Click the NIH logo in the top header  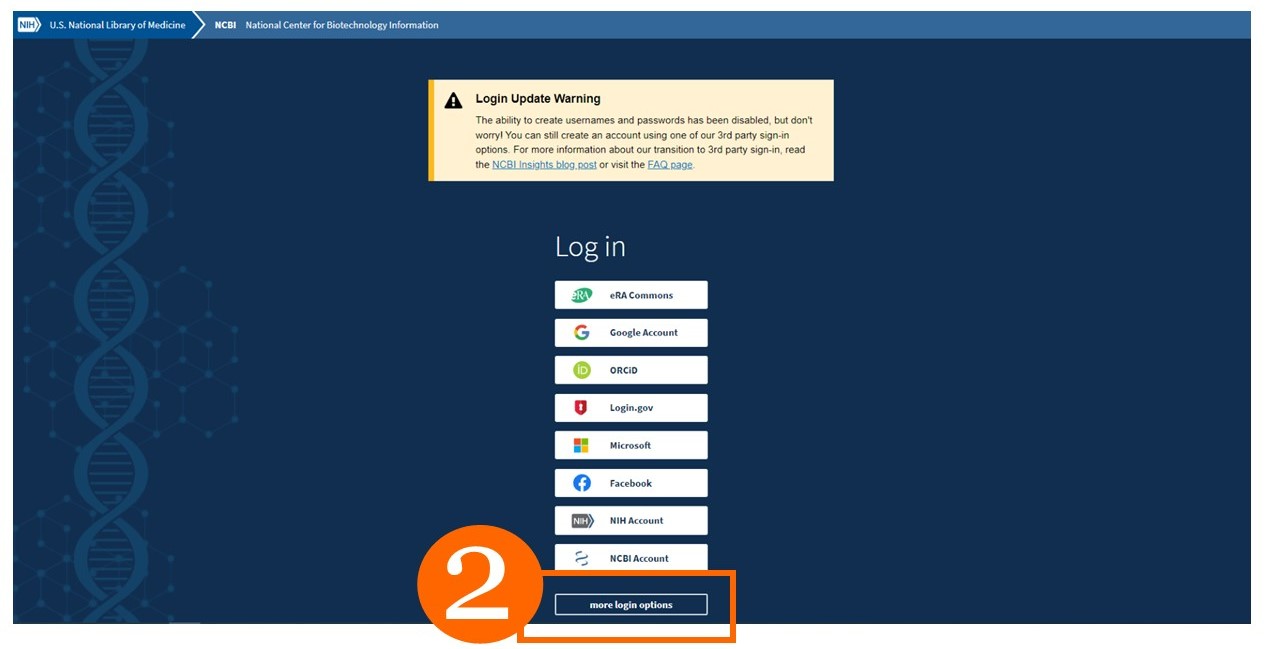(27, 24)
